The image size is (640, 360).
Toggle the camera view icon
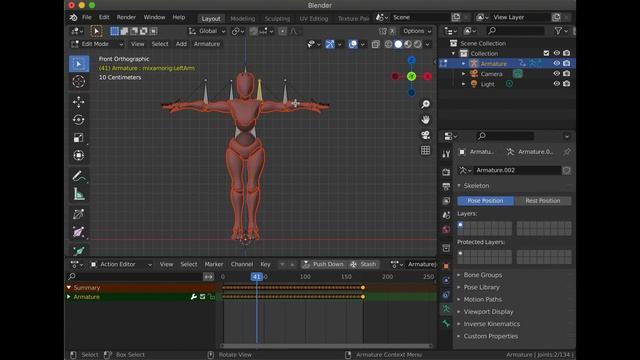[425, 135]
